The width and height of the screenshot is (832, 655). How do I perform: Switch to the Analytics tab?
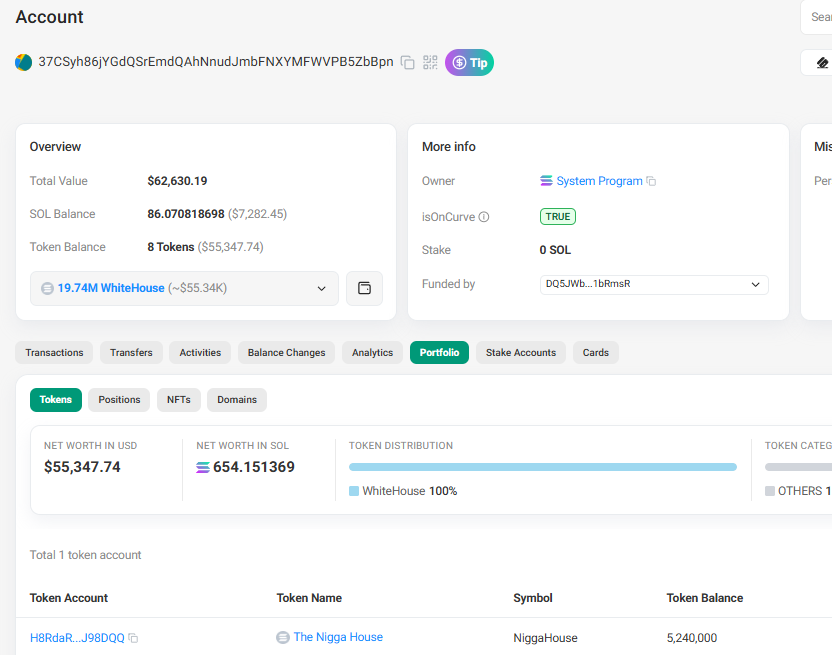pos(372,352)
